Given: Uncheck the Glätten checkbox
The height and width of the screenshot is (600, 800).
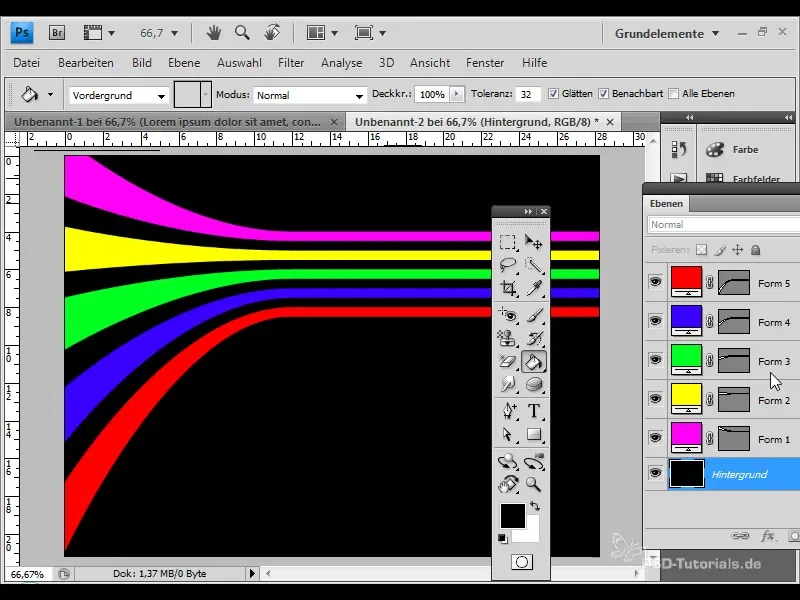Looking at the screenshot, I should pyautogui.click(x=553, y=93).
